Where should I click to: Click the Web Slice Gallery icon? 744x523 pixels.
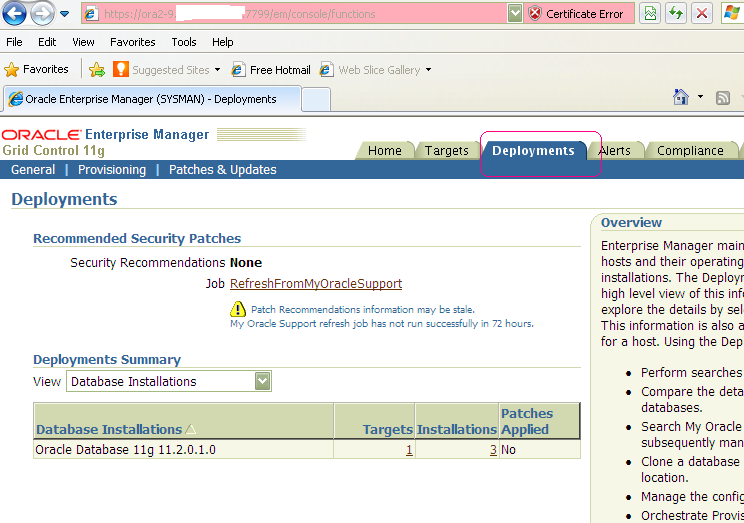pyautogui.click(x=326, y=70)
